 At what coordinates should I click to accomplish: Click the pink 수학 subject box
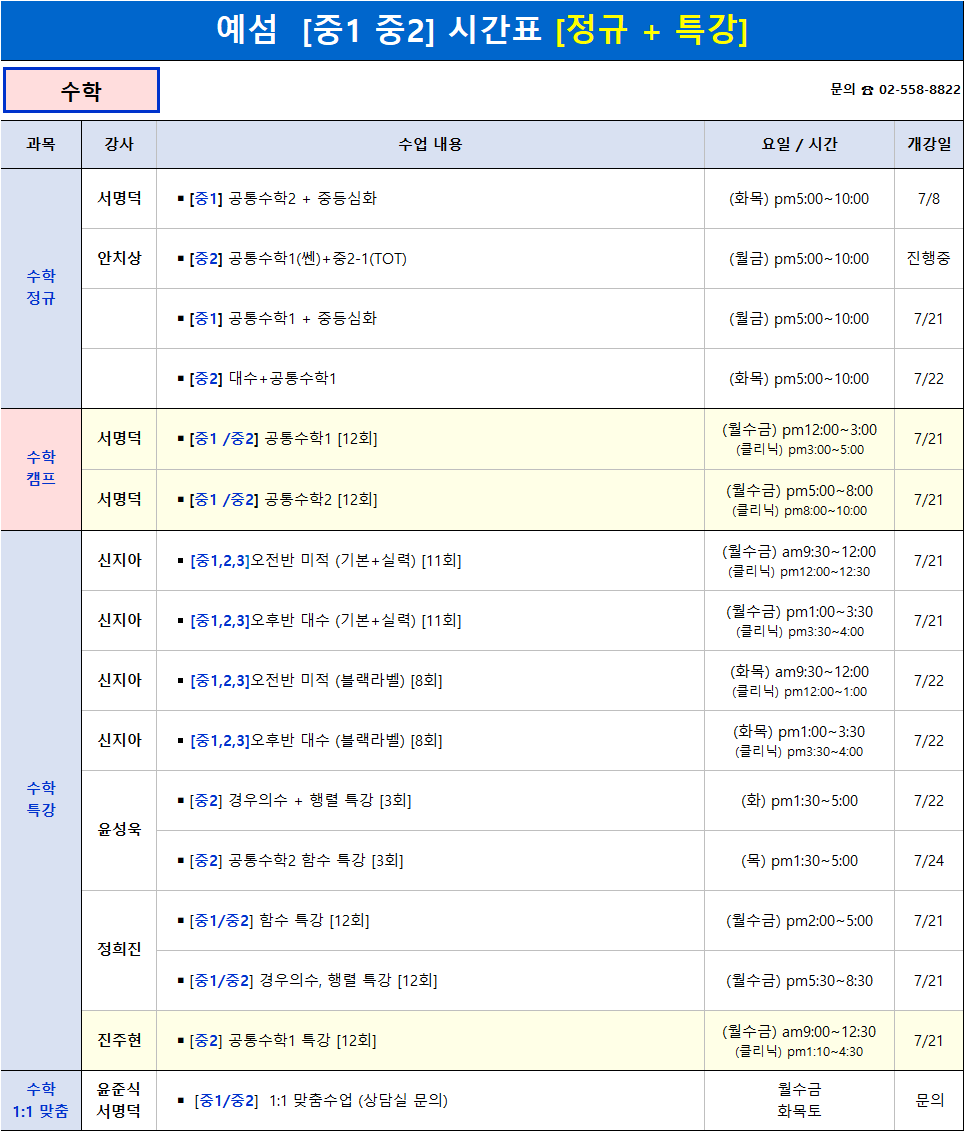pos(81,90)
